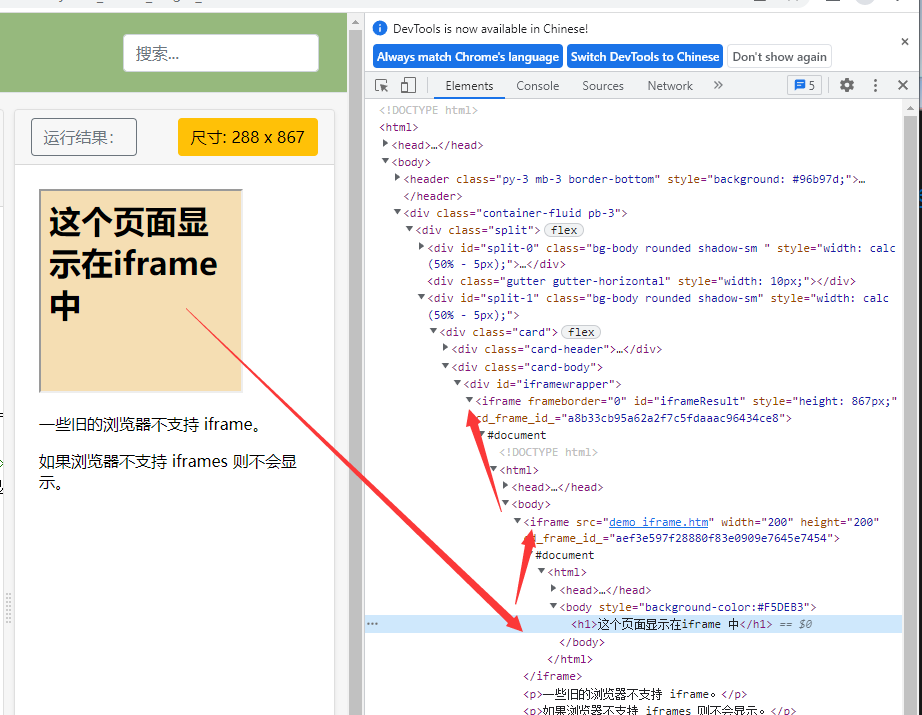Select the inspect element tool

(381, 85)
